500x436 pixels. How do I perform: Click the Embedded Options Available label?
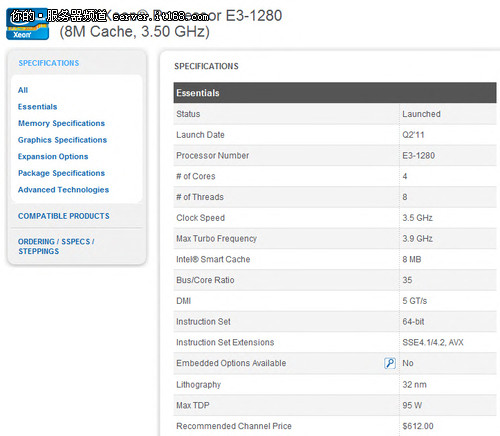[231, 363]
